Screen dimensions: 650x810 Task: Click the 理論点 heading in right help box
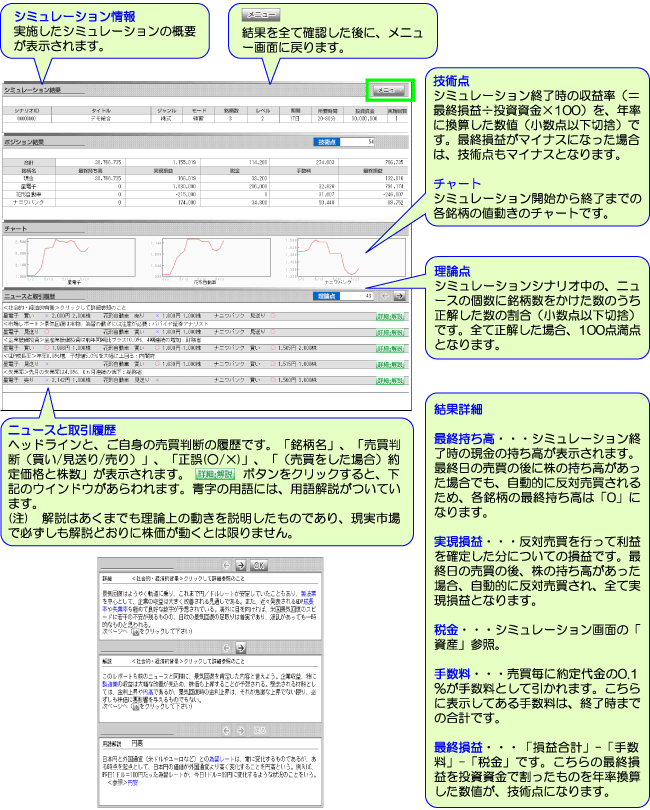point(452,271)
